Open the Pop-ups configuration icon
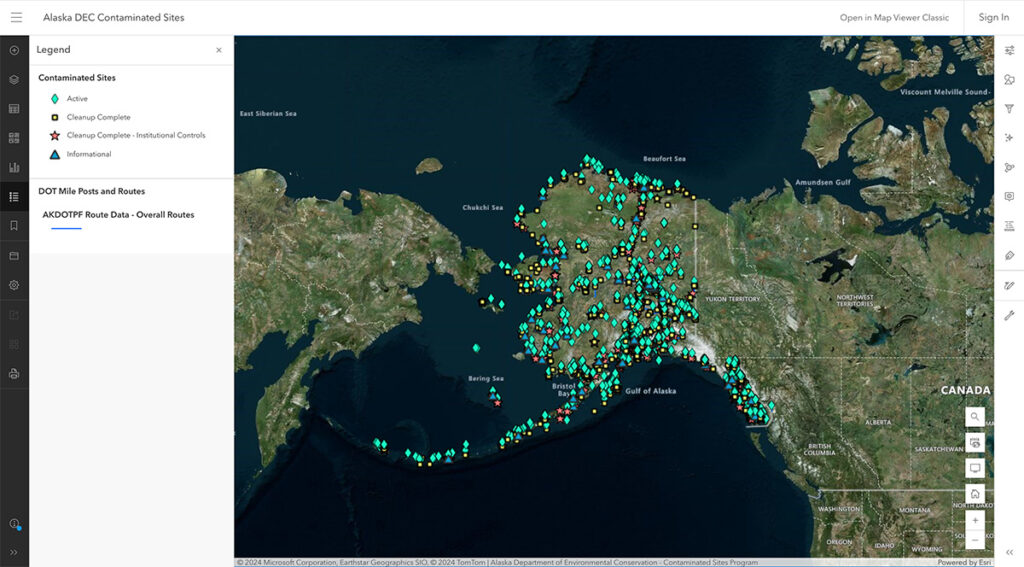This screenshot has height=567, width=1024. point(1009,197)
